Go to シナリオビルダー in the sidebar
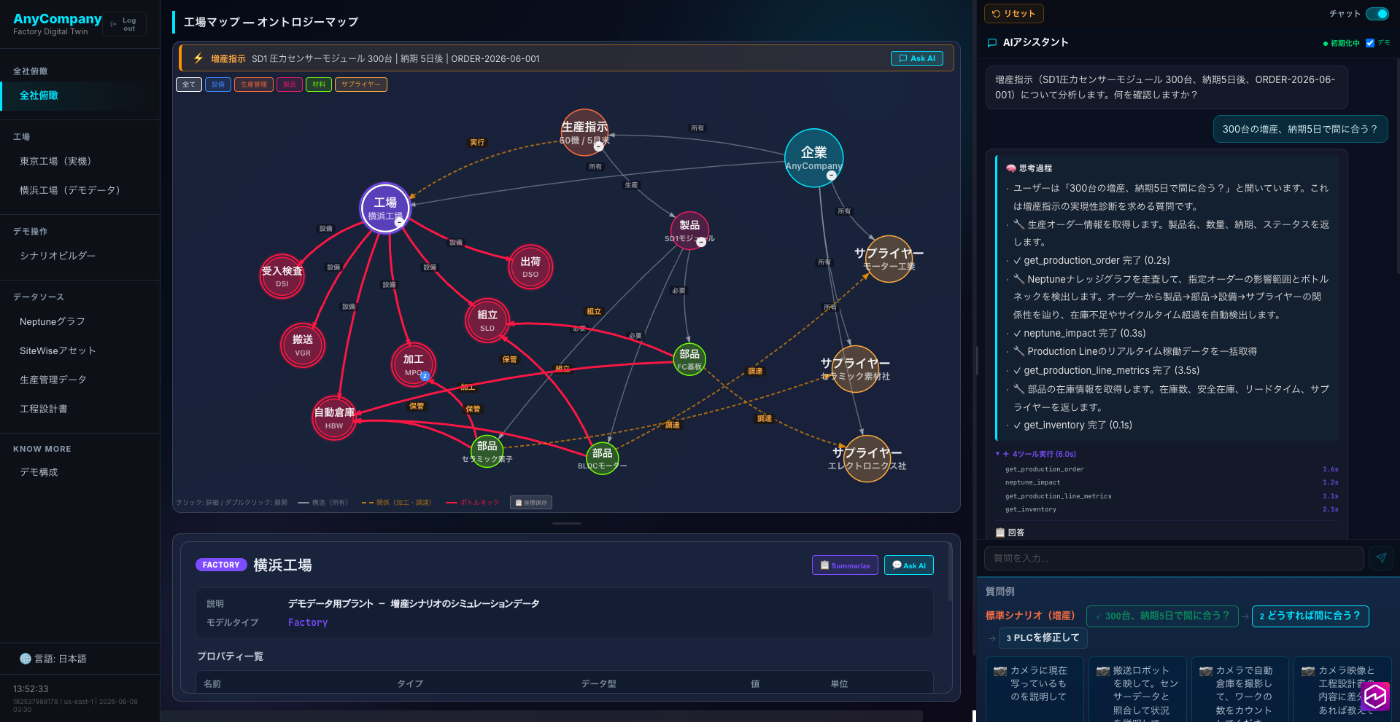 (58, 255)
